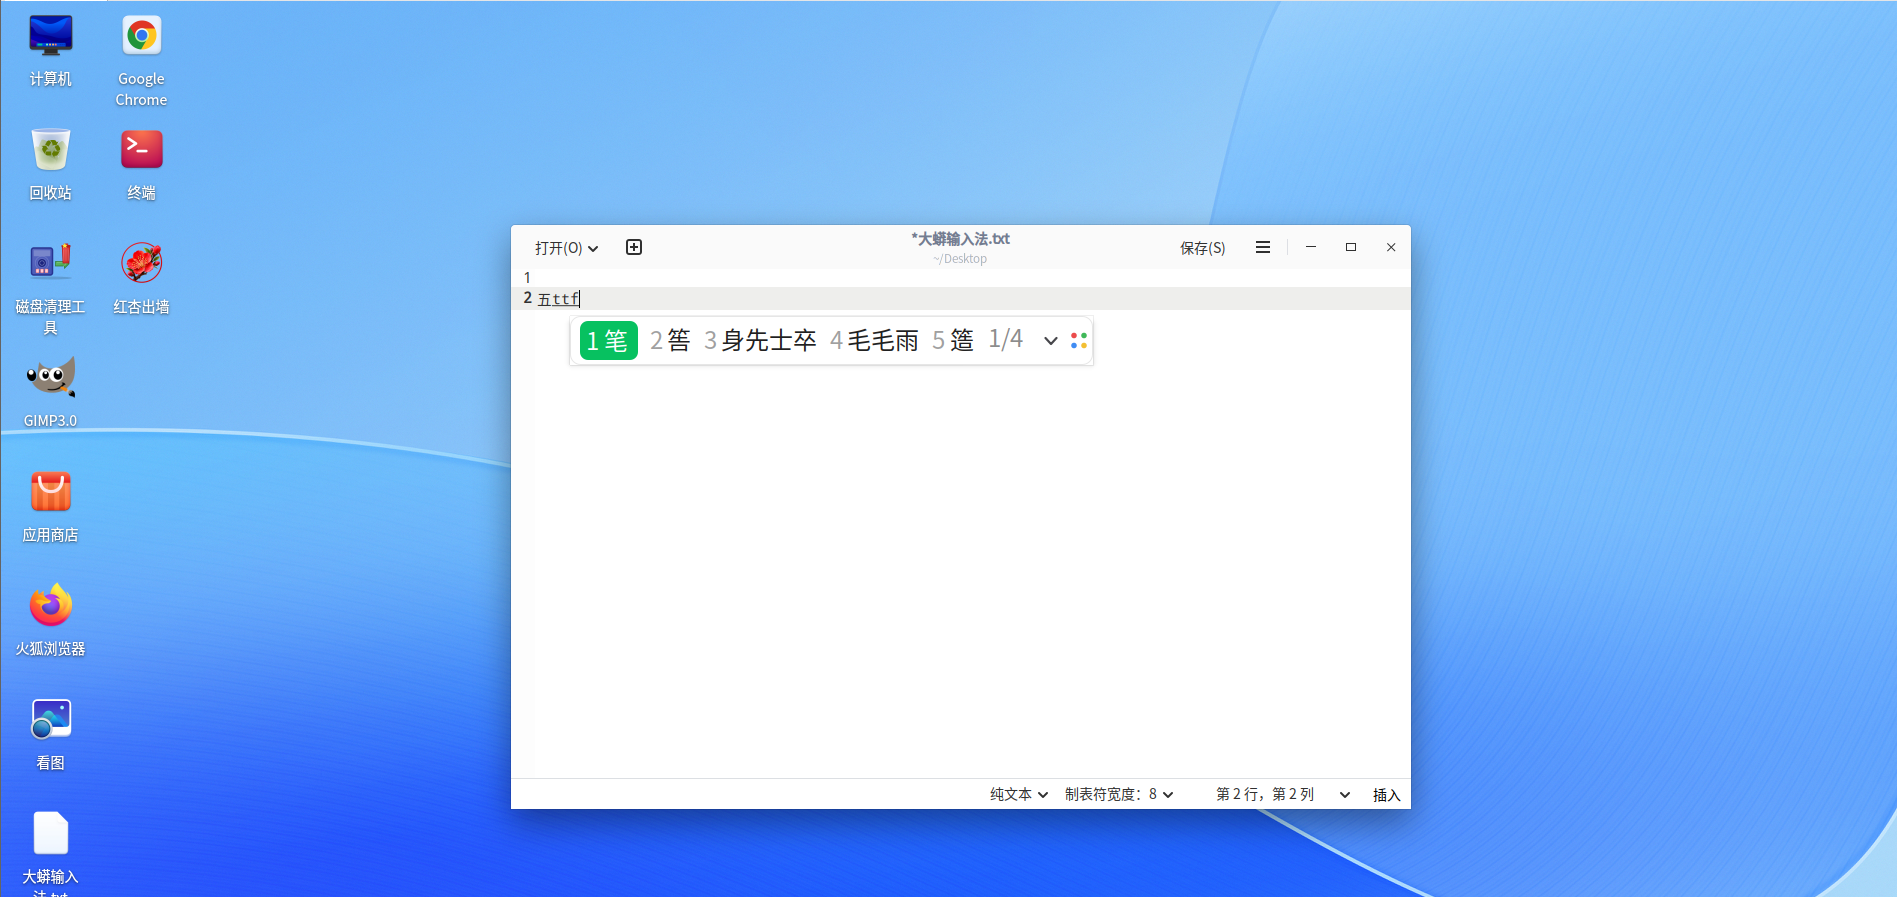Choose candidate 2 笞
The width and height of the screenshot is (1897, 897).
[x=670, y=341]
